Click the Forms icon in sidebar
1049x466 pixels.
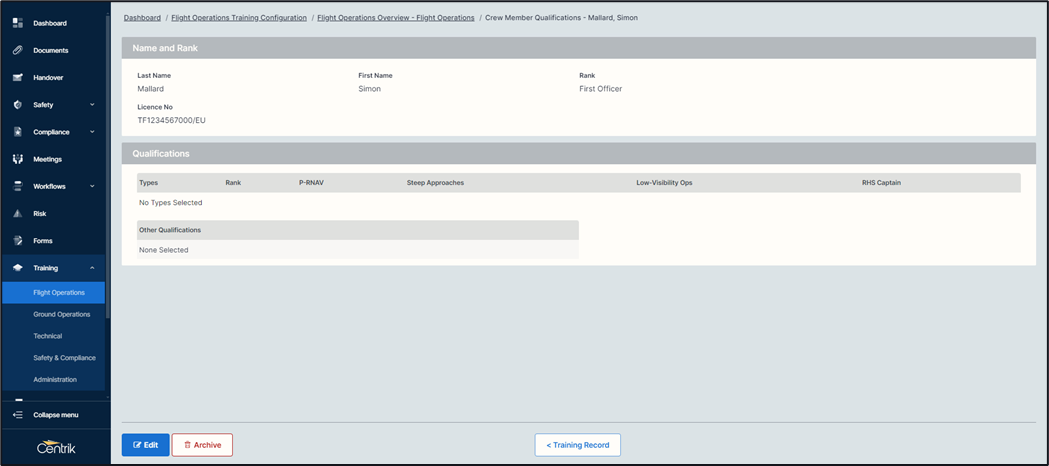17,240
